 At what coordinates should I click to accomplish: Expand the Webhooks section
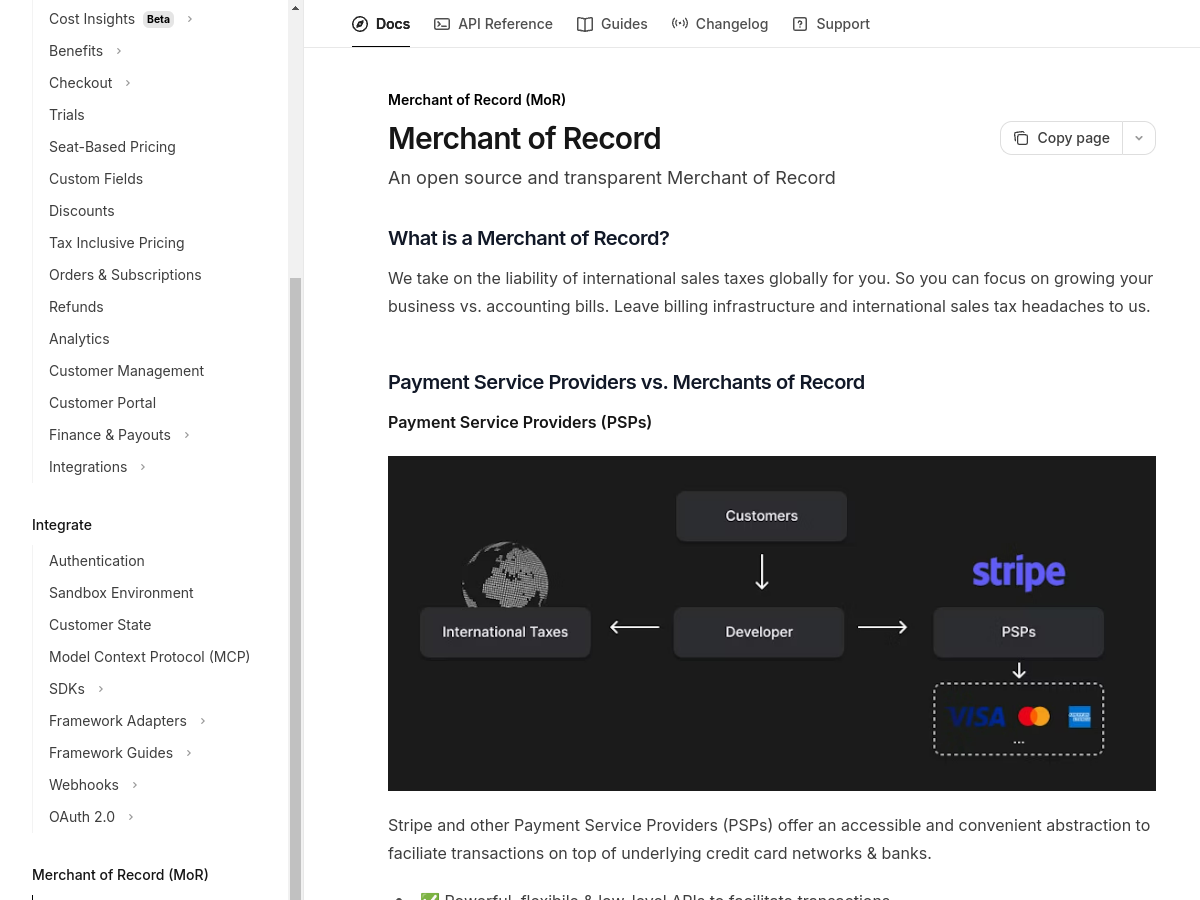[135, 785]
